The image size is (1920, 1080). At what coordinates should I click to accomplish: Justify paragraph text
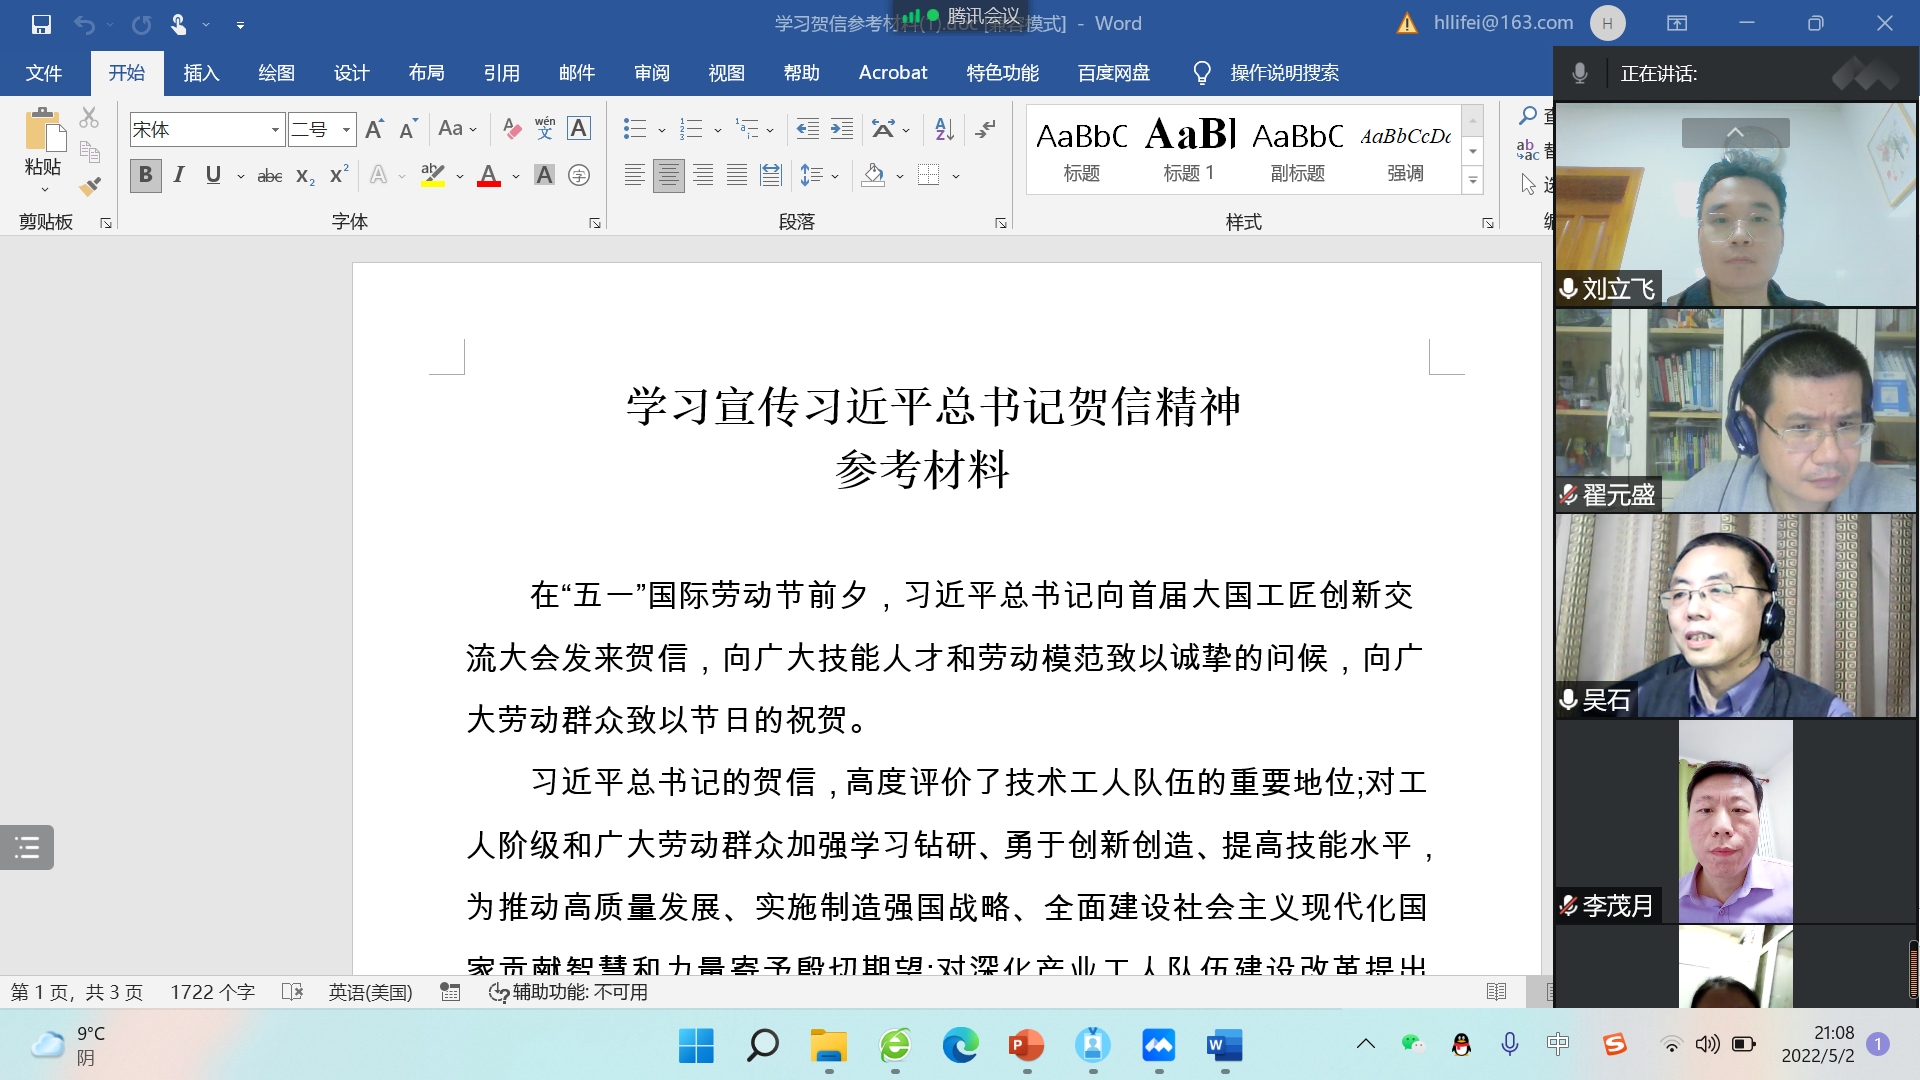(x=737, y=176)
